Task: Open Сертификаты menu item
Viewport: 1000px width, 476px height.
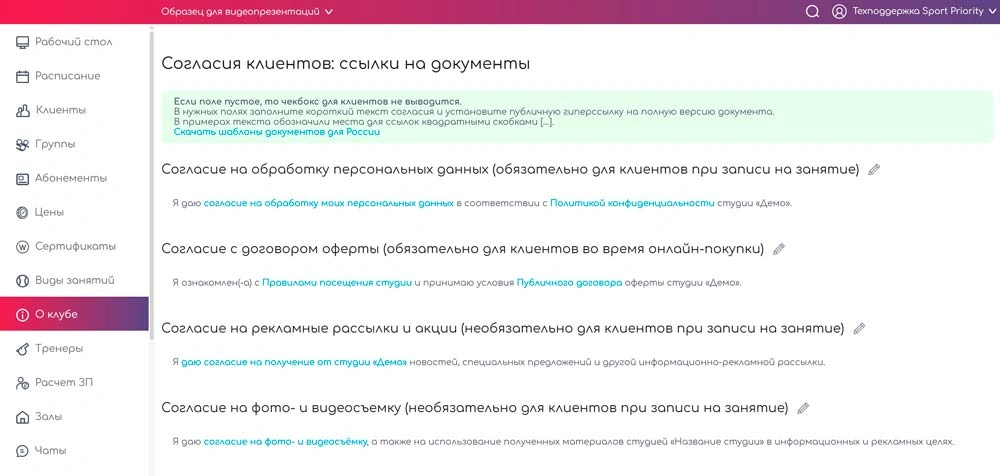Action: [74, 246]
